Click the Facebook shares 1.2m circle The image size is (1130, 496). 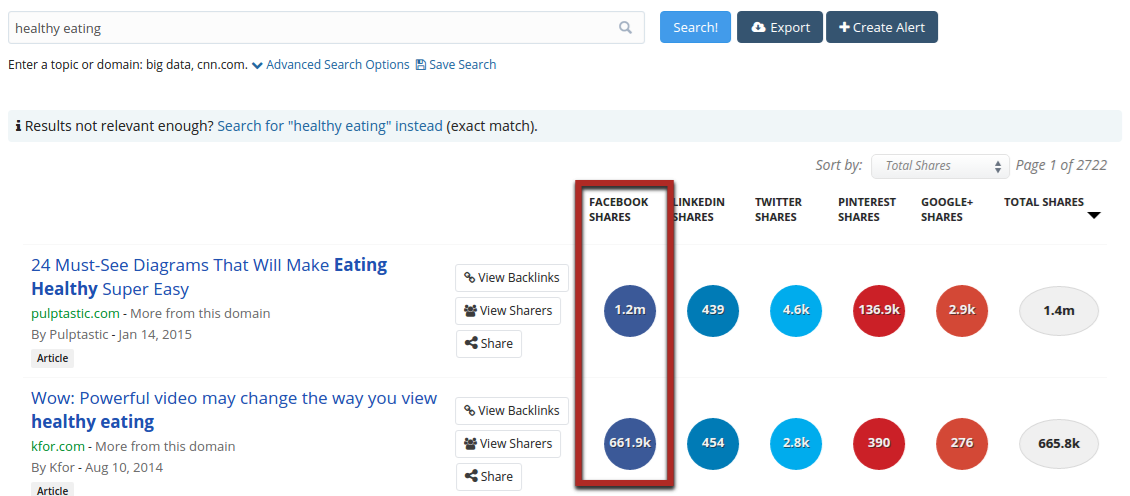(630, 311)
